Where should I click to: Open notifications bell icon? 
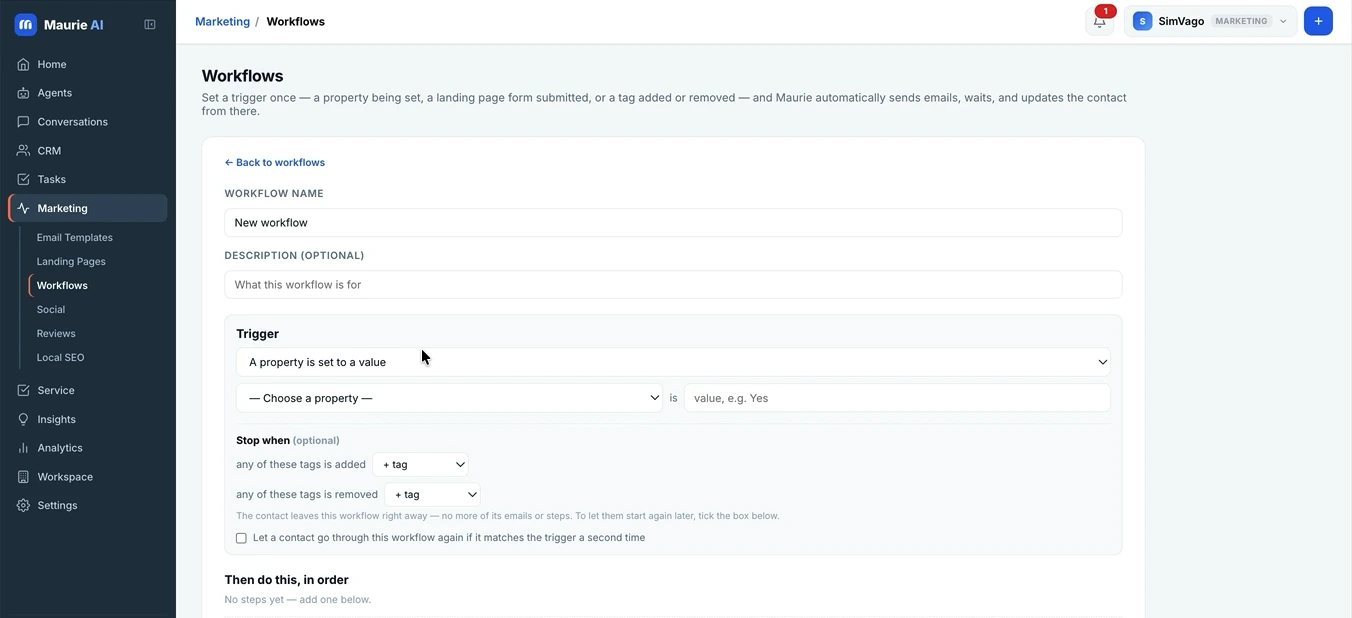1099,21
